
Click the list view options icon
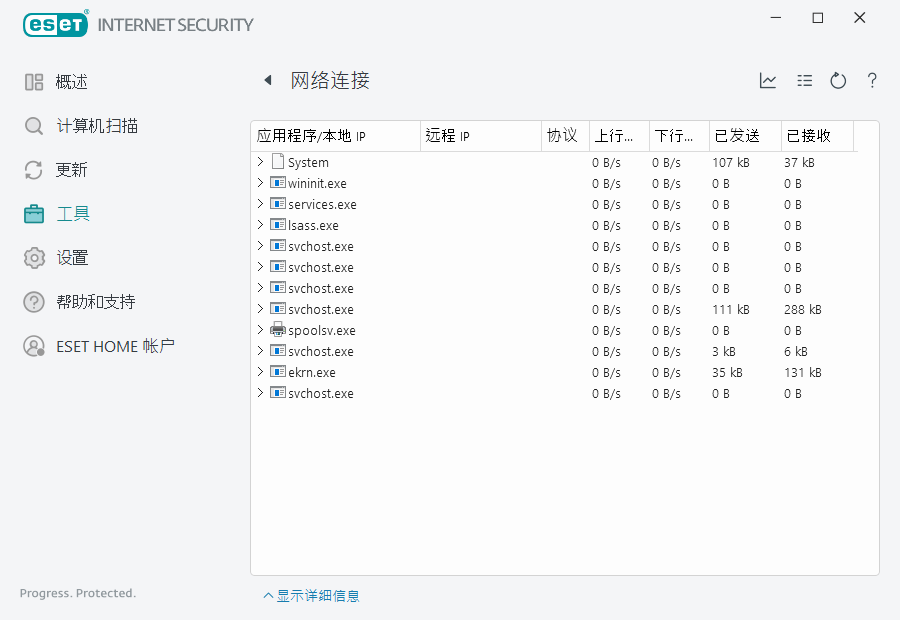pyautogui.click(x=805, y=80)
